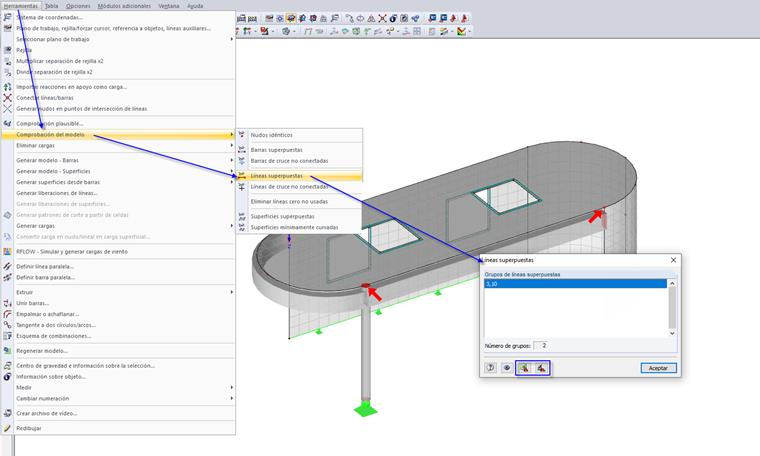Expand the Cambiar numeración submenu
The width and height of the screenshot is (760, 456).
click(118, 398)
